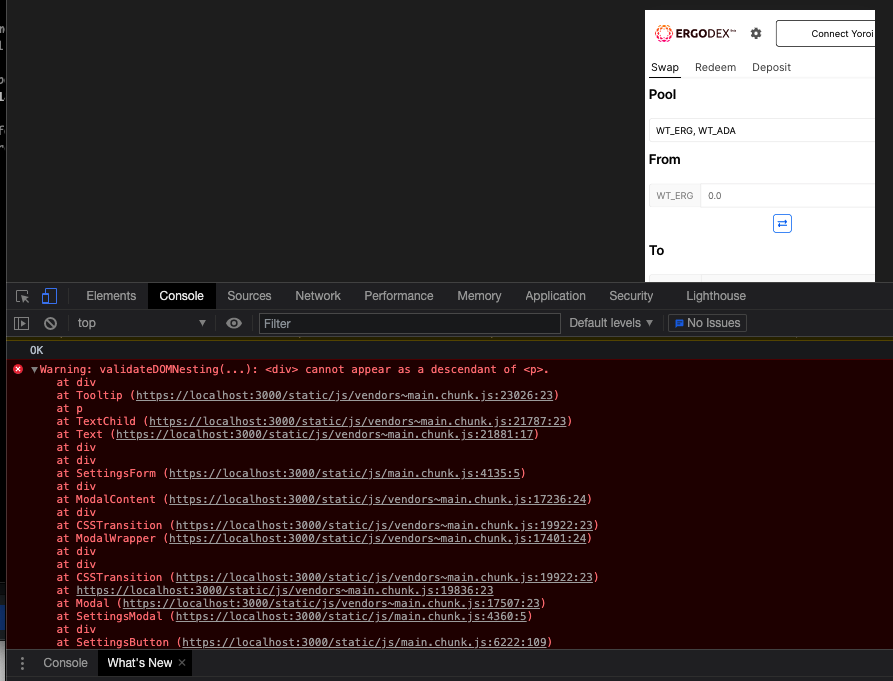This screenshot has height=681, width=893.
Task: Open the Memory tab
Action: pyautogui.click(x=479, y=296)
